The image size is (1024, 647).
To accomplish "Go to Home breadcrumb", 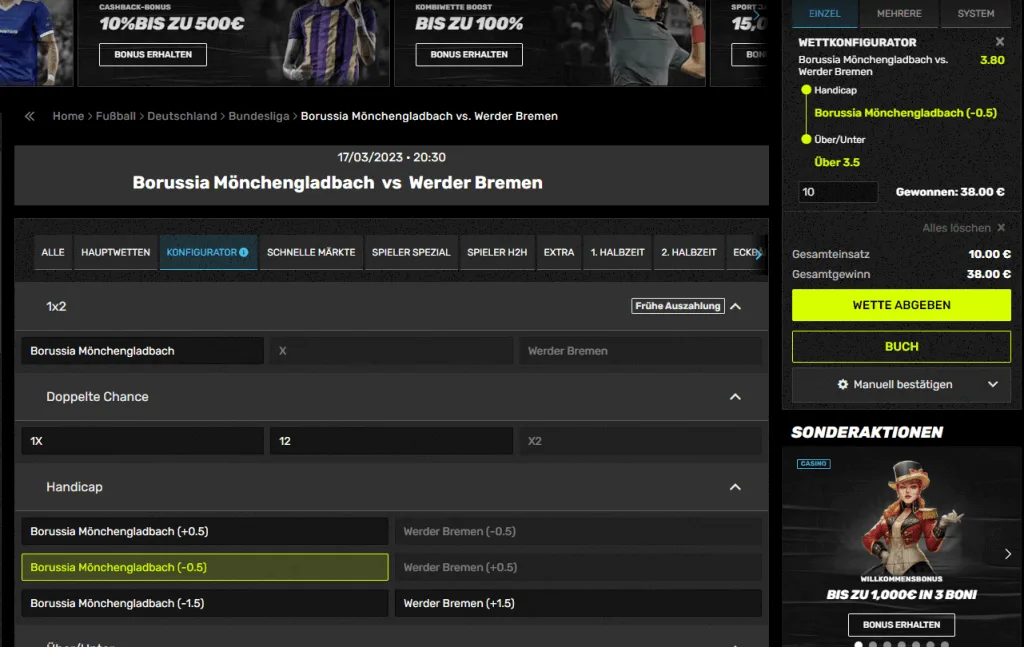I will click(x=68, y=116).
